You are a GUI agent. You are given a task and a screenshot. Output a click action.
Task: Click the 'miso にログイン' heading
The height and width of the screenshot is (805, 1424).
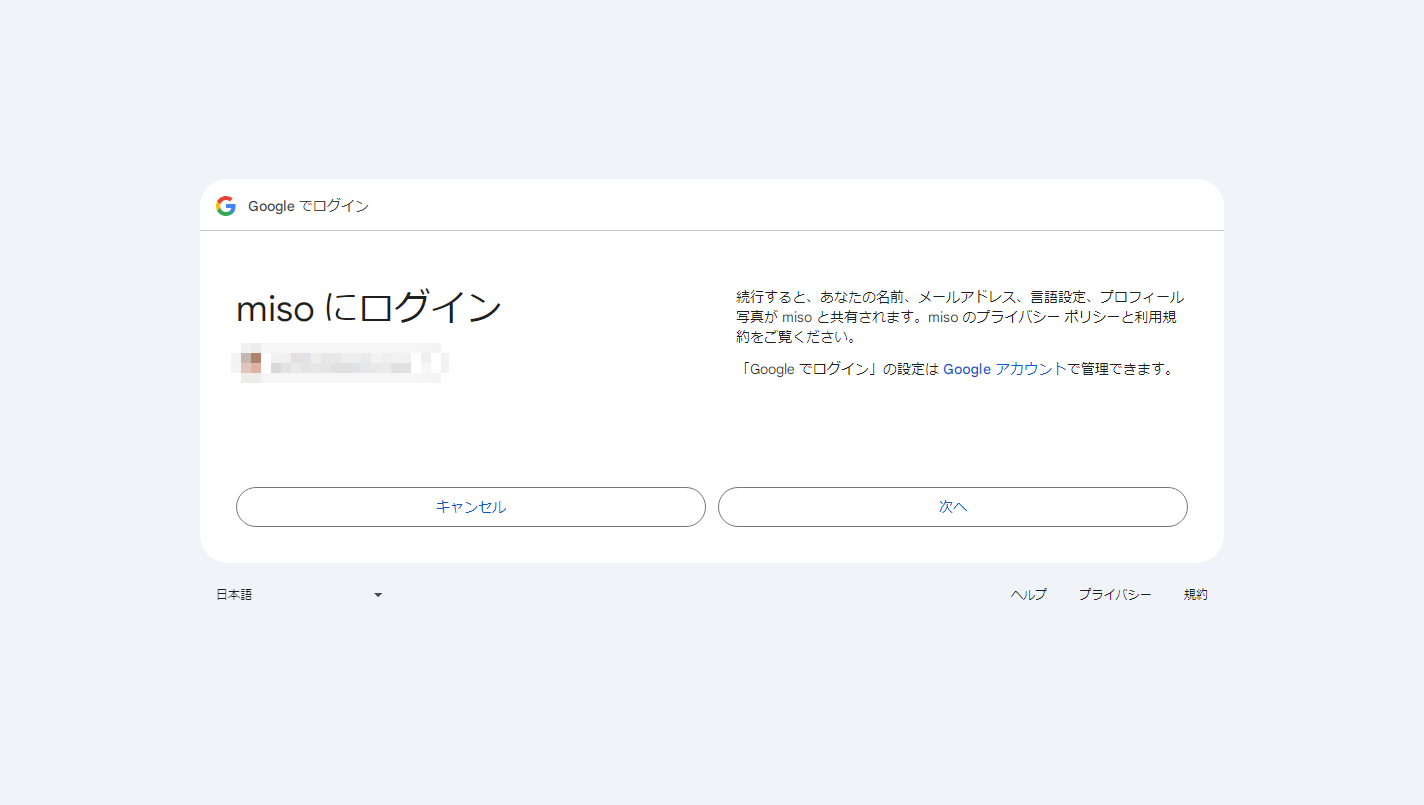[368, 309]
